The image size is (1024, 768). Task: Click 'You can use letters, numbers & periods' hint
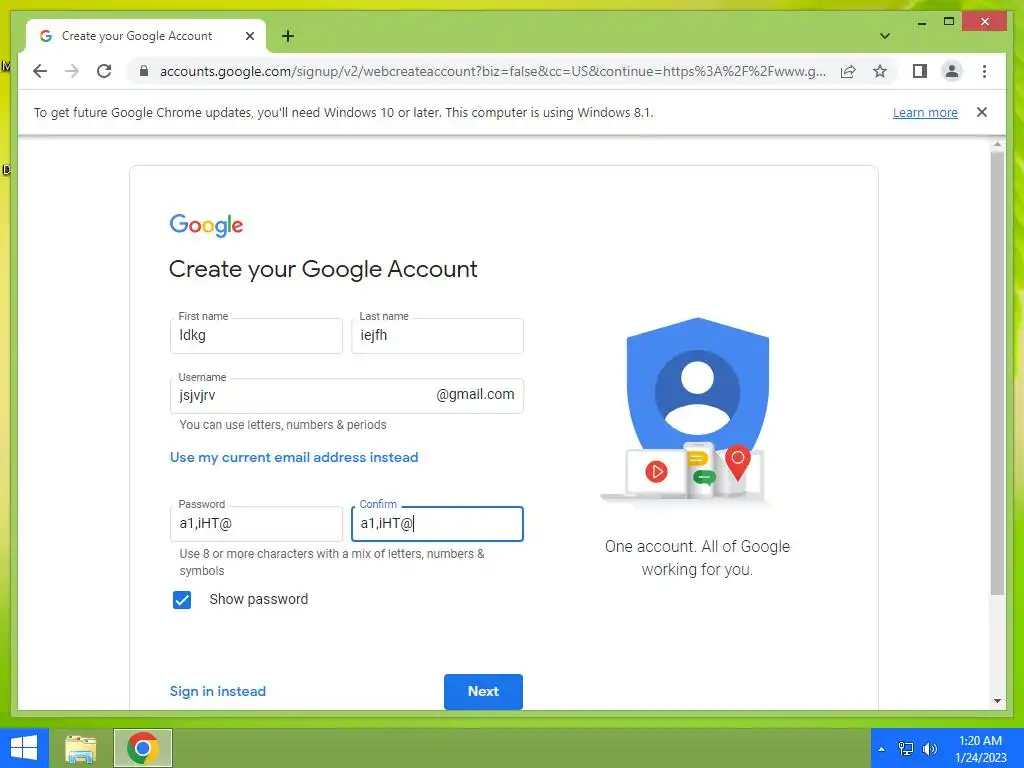(283, 425)
